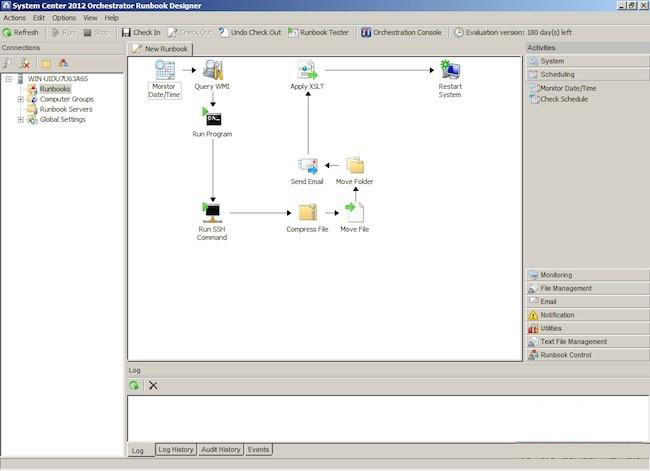Select the Run Program activity icon
Image resolution: width=650 pixels, height=471 pixels.
[212, 118]
